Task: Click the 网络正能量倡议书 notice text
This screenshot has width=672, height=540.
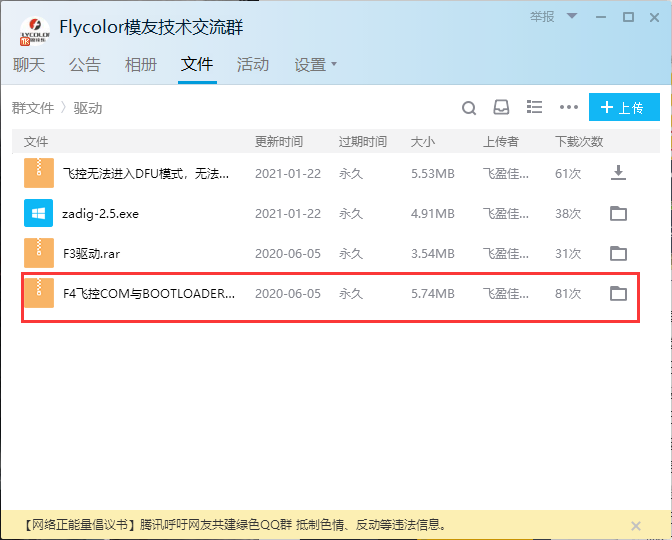Action: [236, 524]
